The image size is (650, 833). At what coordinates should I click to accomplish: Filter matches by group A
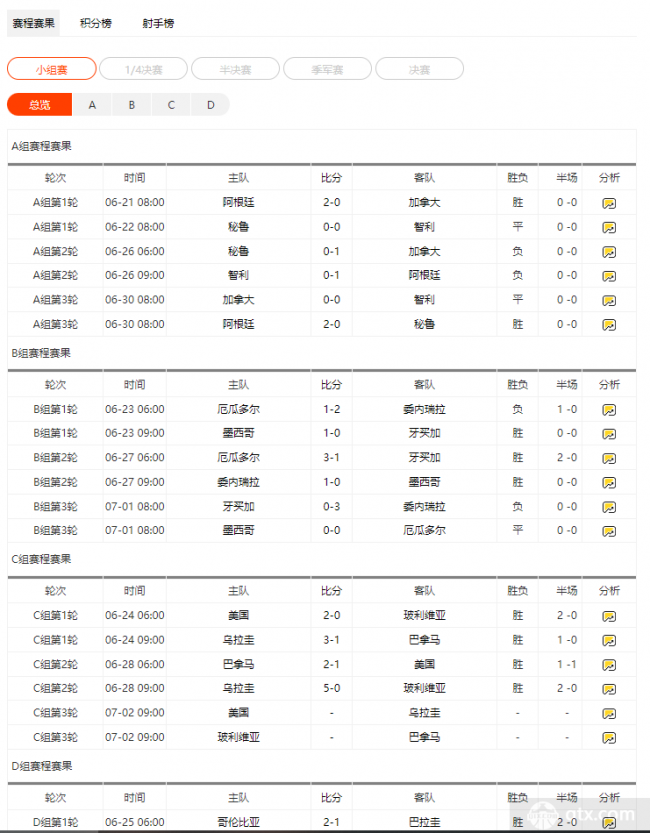point(92,105)
